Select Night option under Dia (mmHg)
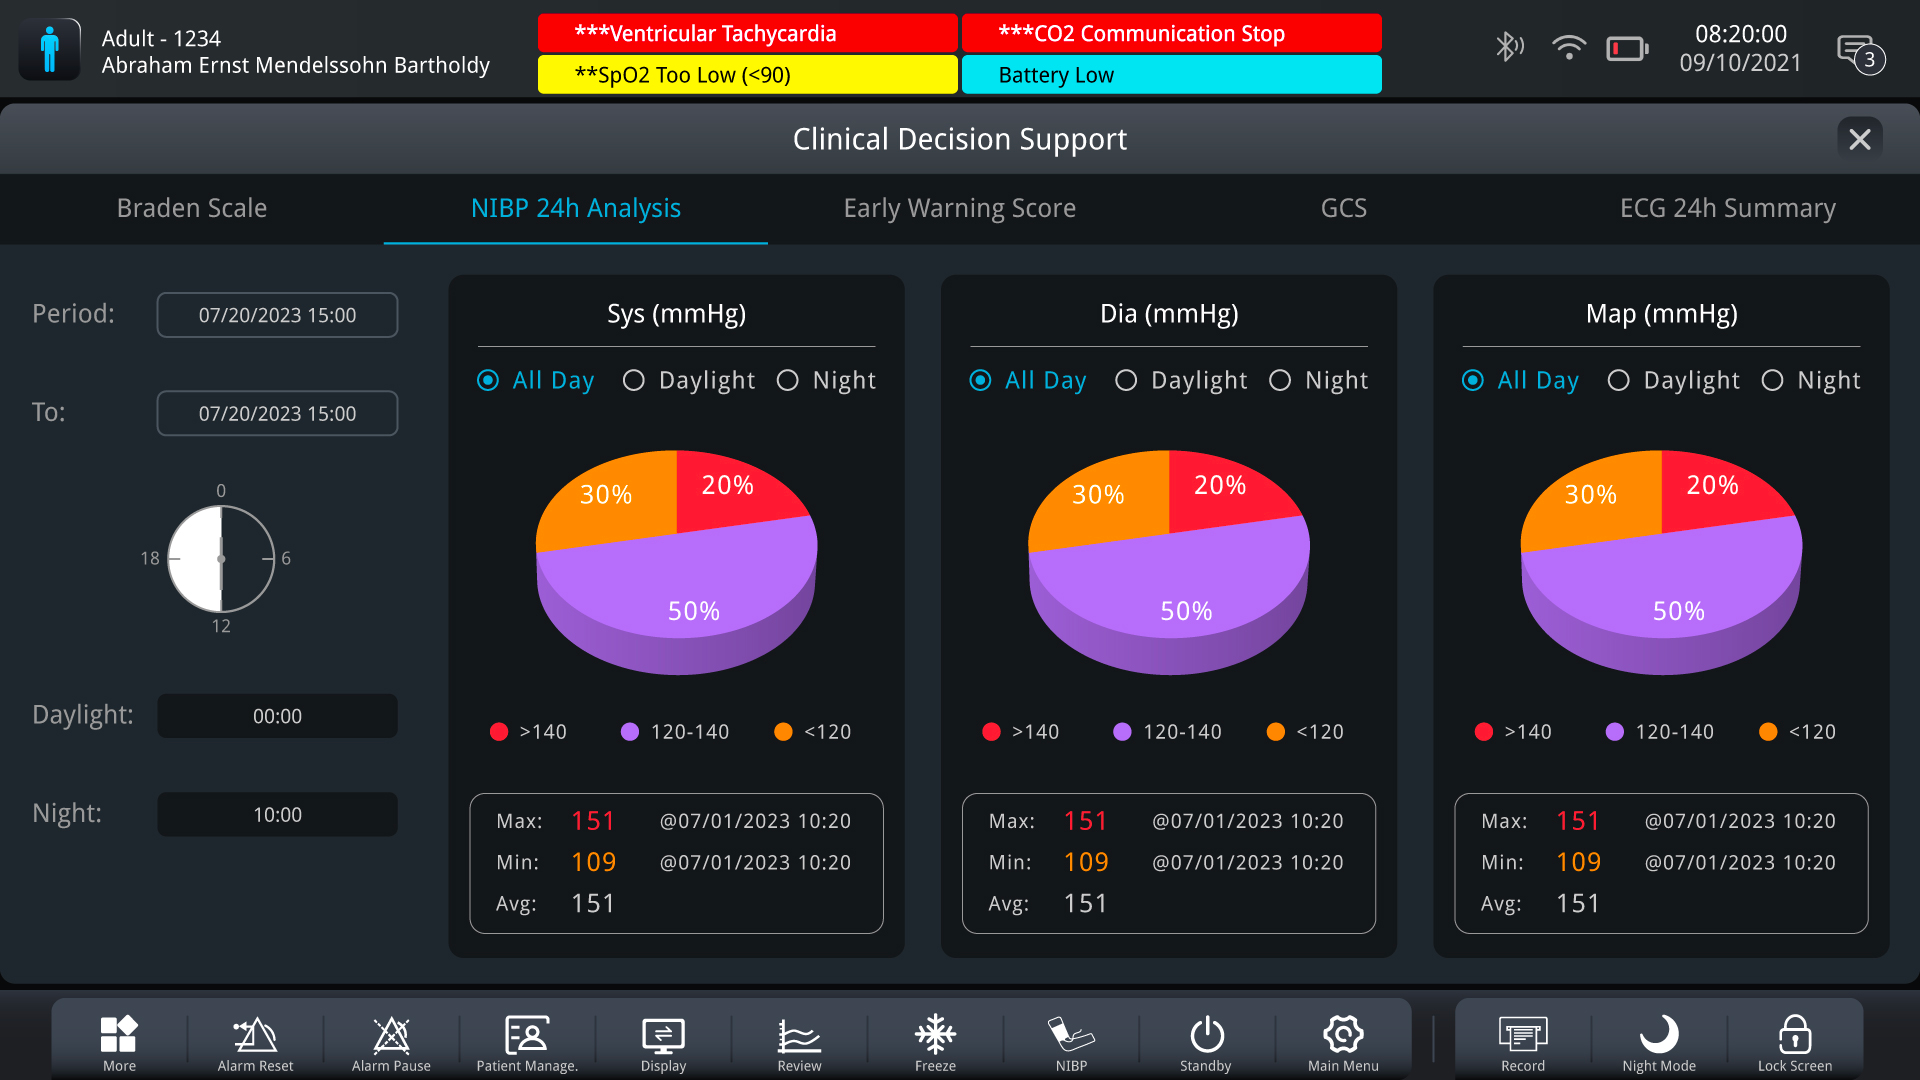 [1280, 381]
